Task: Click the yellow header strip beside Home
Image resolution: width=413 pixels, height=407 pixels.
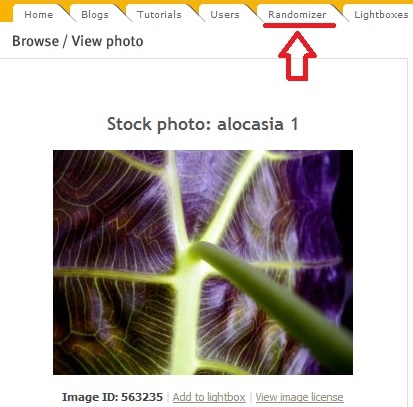Action: 6,13
